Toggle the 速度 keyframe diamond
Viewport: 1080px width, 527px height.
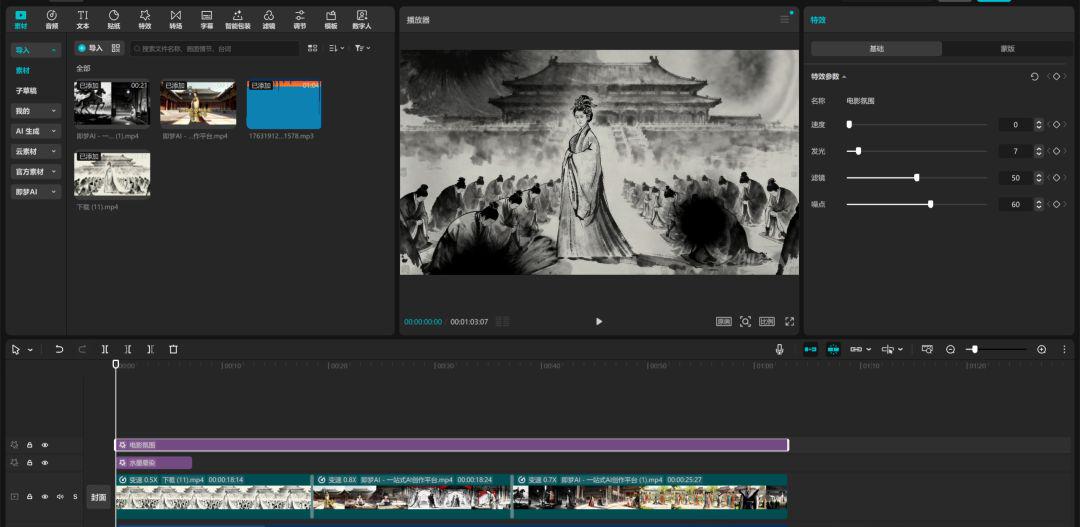click(x=1056, y=125)
